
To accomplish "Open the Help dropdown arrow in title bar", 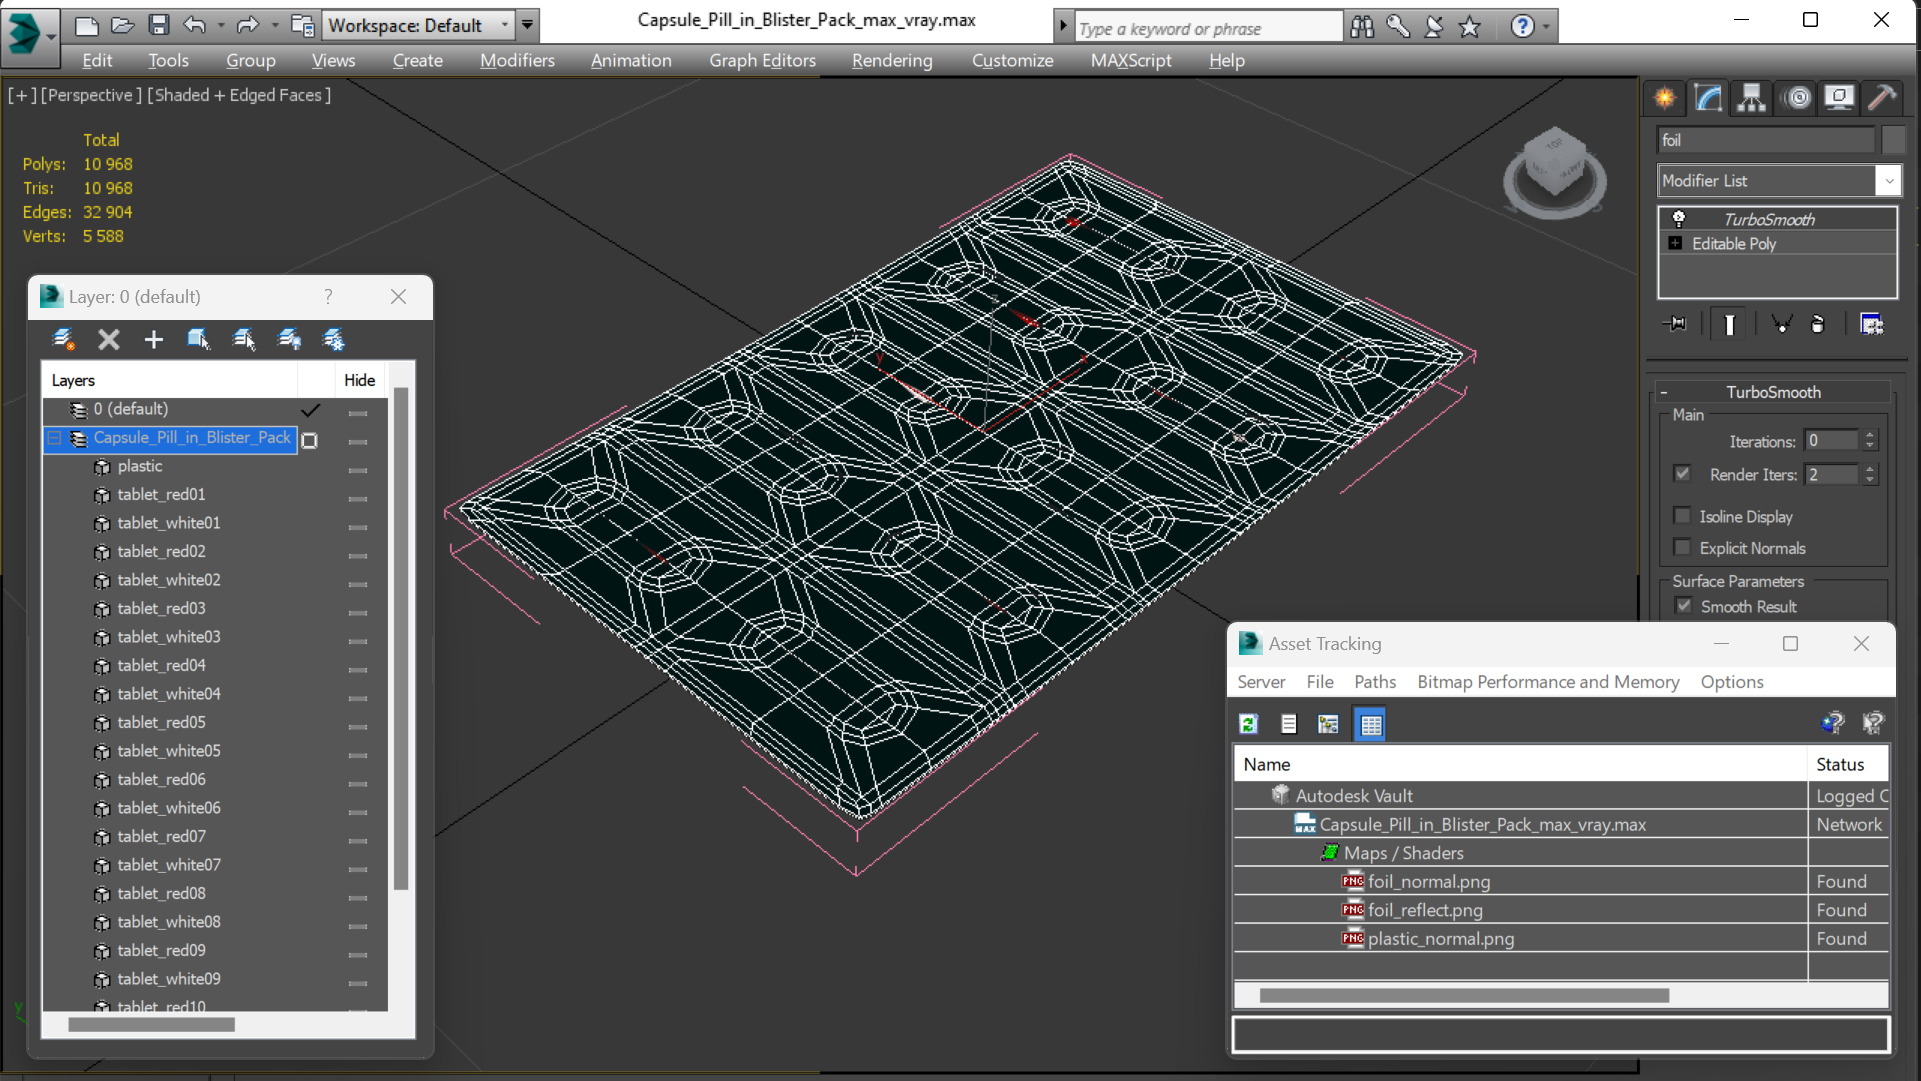I will tap(1547, 27).
